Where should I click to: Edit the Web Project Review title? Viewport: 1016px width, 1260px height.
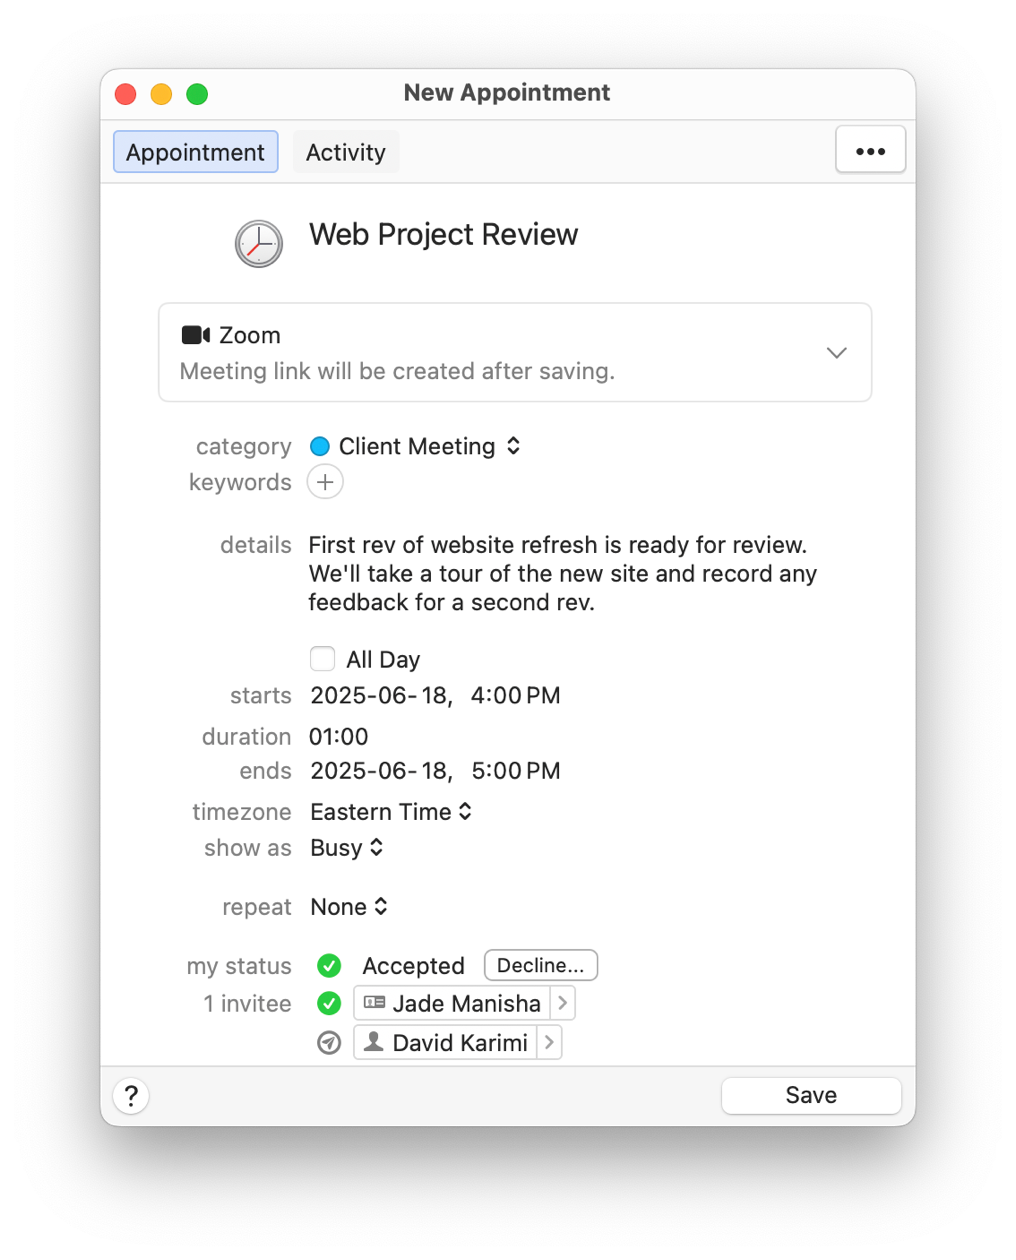(444, 234)
